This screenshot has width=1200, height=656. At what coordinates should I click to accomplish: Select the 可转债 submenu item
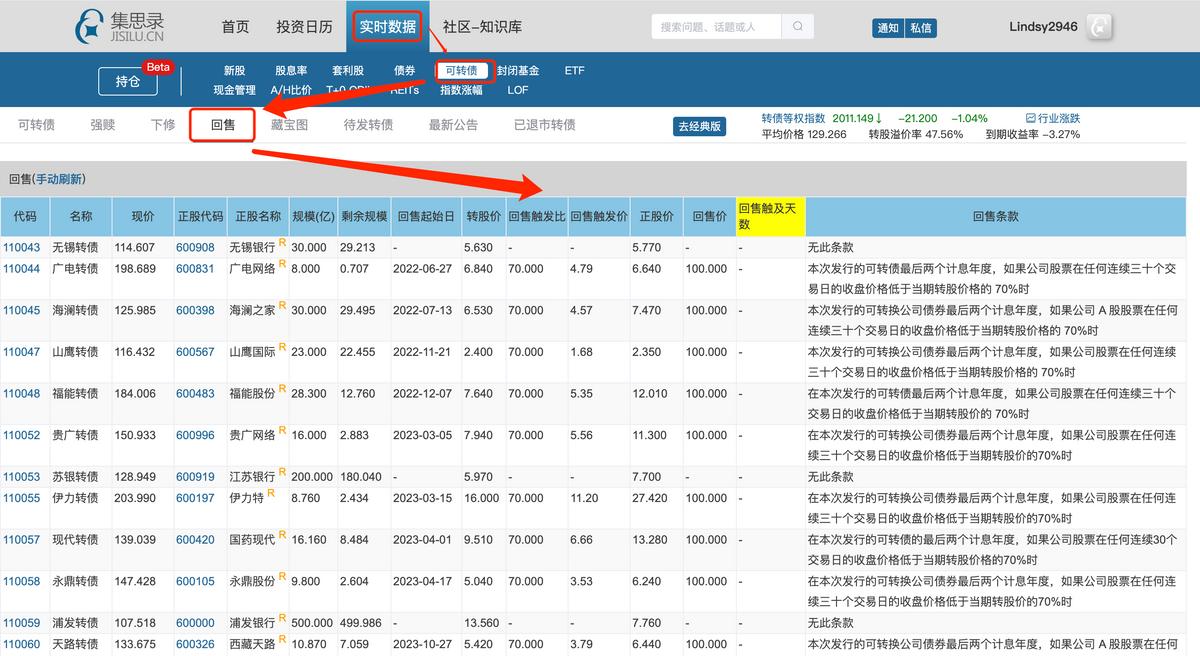click(x=461, y=70)
